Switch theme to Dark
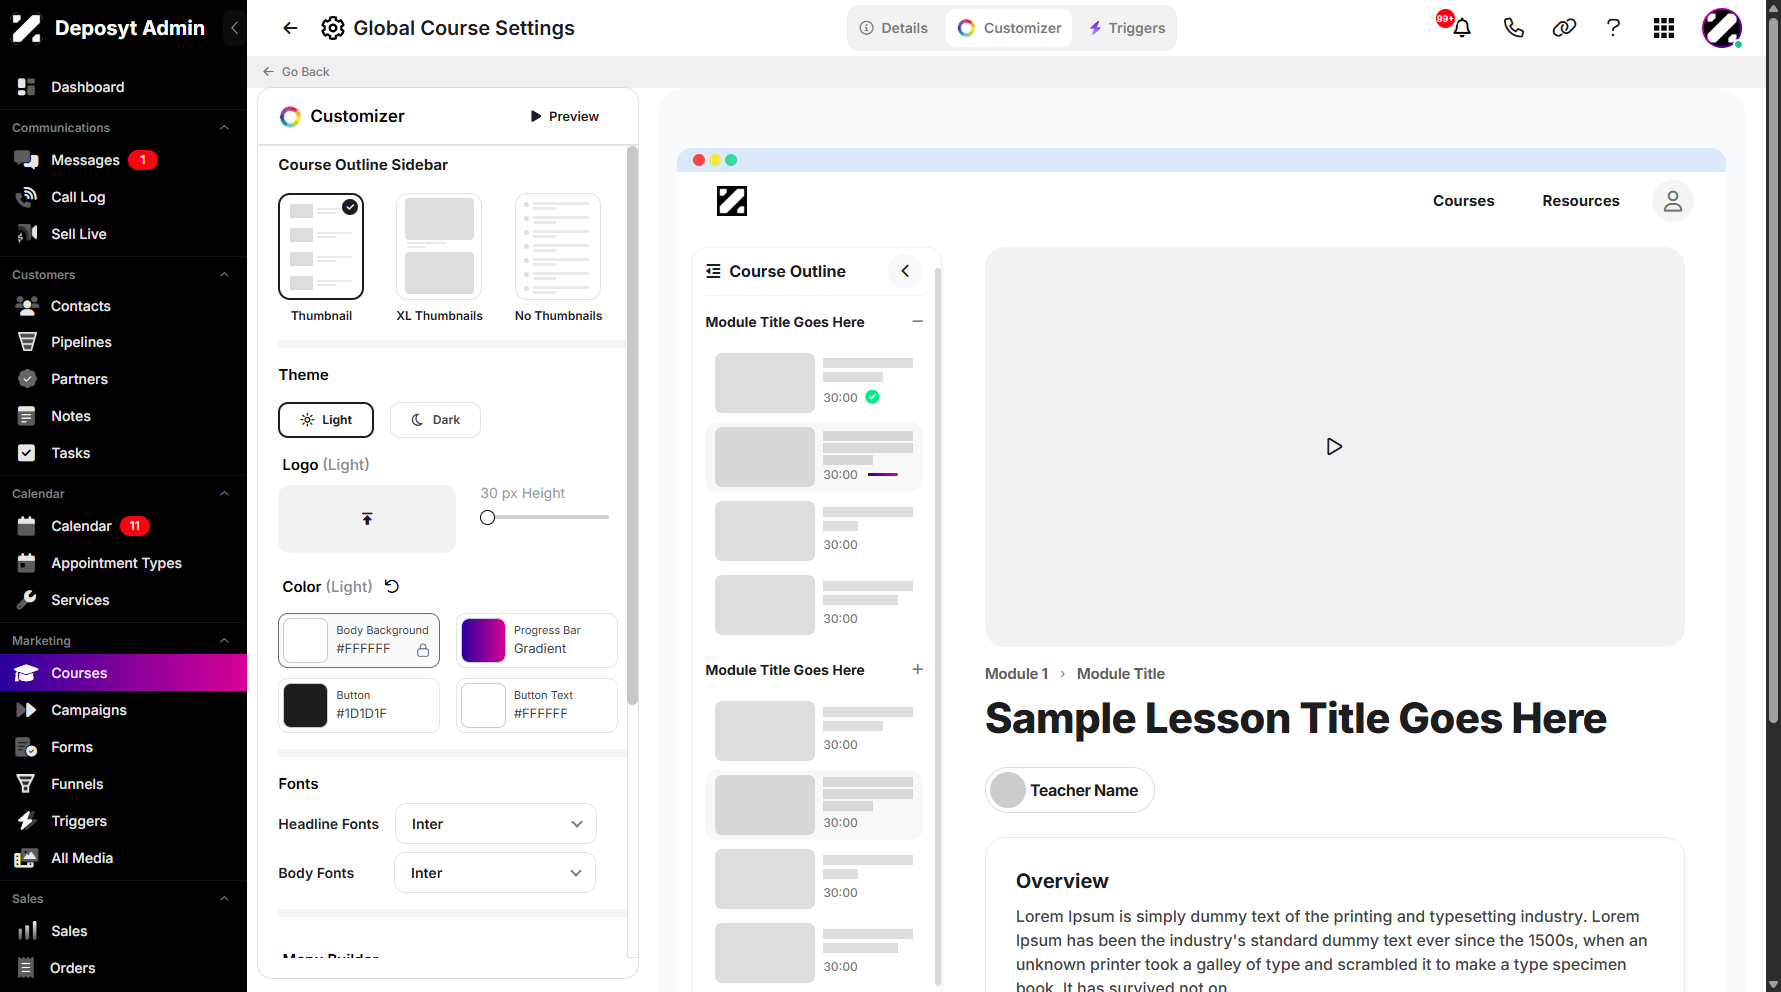The image size is (1781, 992). click(435, 420)
